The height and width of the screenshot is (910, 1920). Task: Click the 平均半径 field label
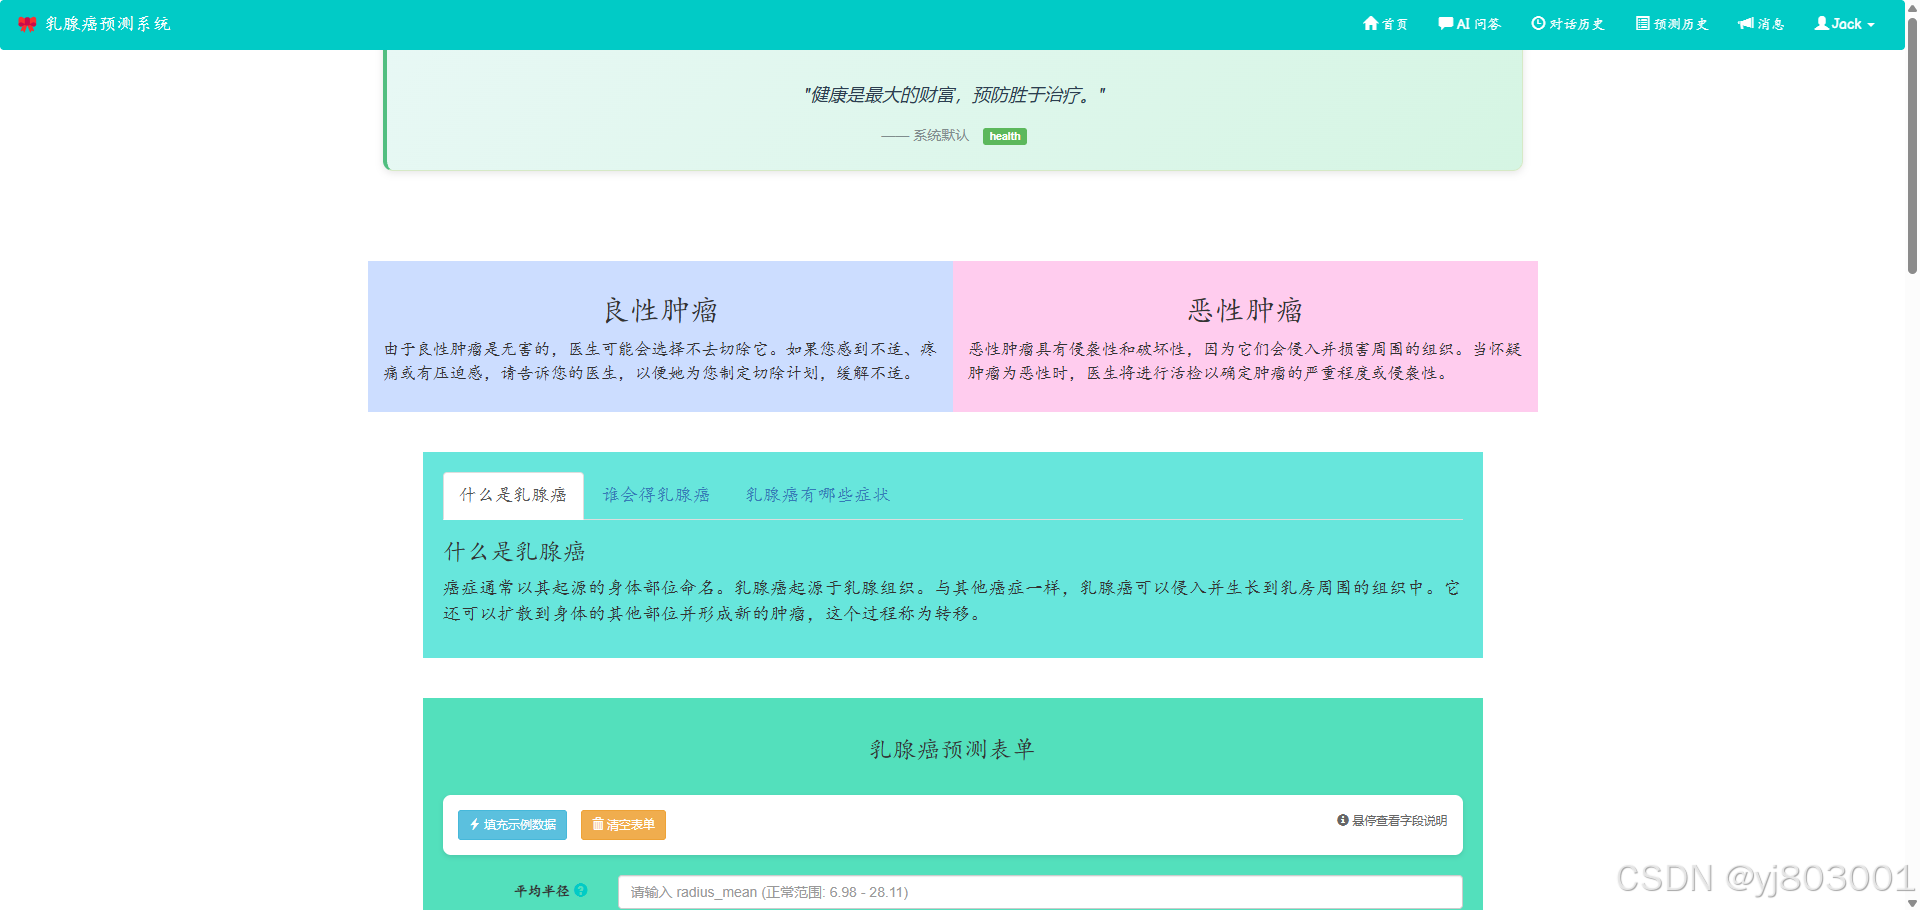pos(542,891)
